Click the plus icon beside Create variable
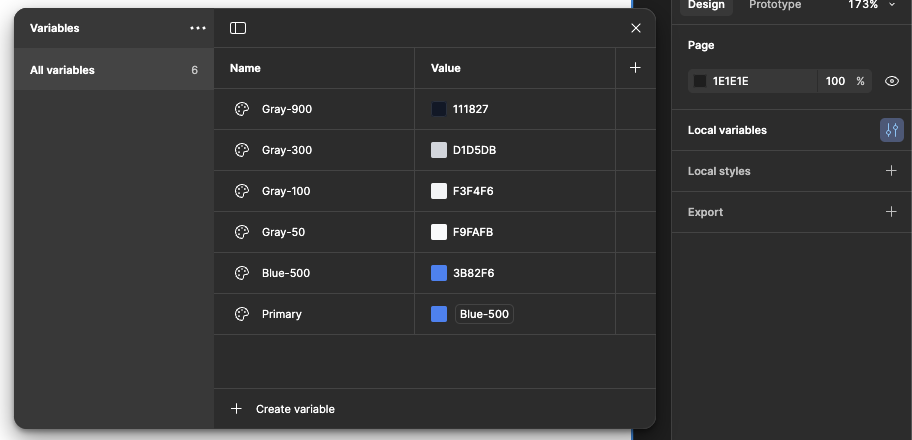This screenshot has width=912, height=440. (236, 409)
